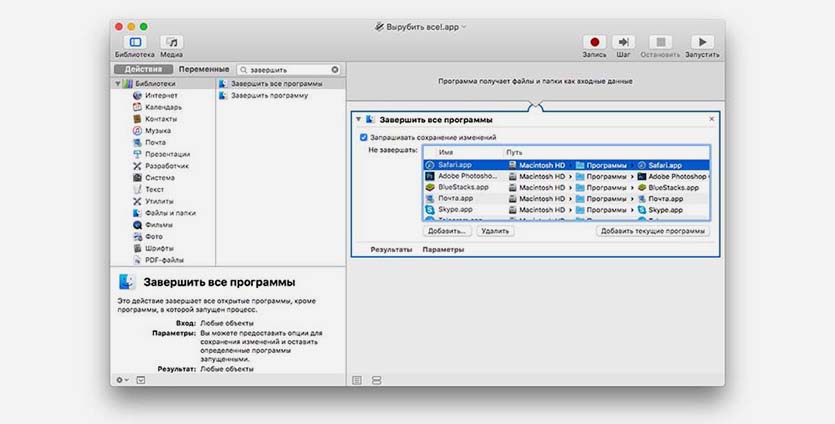Image resolution: width=835 pixels, height=424 pixels.
Task: Remove the action with its close X
Action: tap(711, 119)
